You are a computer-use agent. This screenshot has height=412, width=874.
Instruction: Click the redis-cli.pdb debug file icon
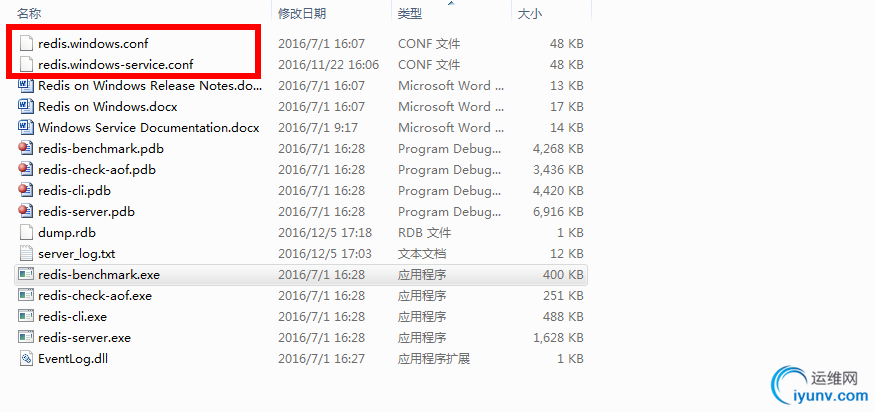pyautogui.click(x=26, y=191)
